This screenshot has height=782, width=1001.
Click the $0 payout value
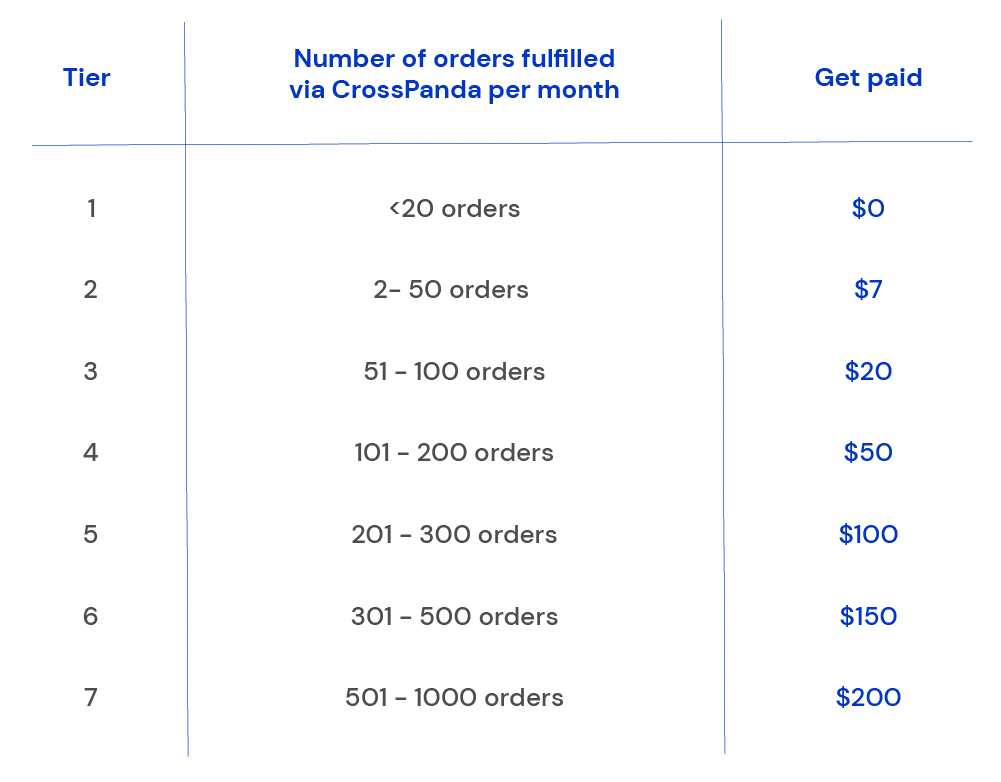tap(868, 209)
